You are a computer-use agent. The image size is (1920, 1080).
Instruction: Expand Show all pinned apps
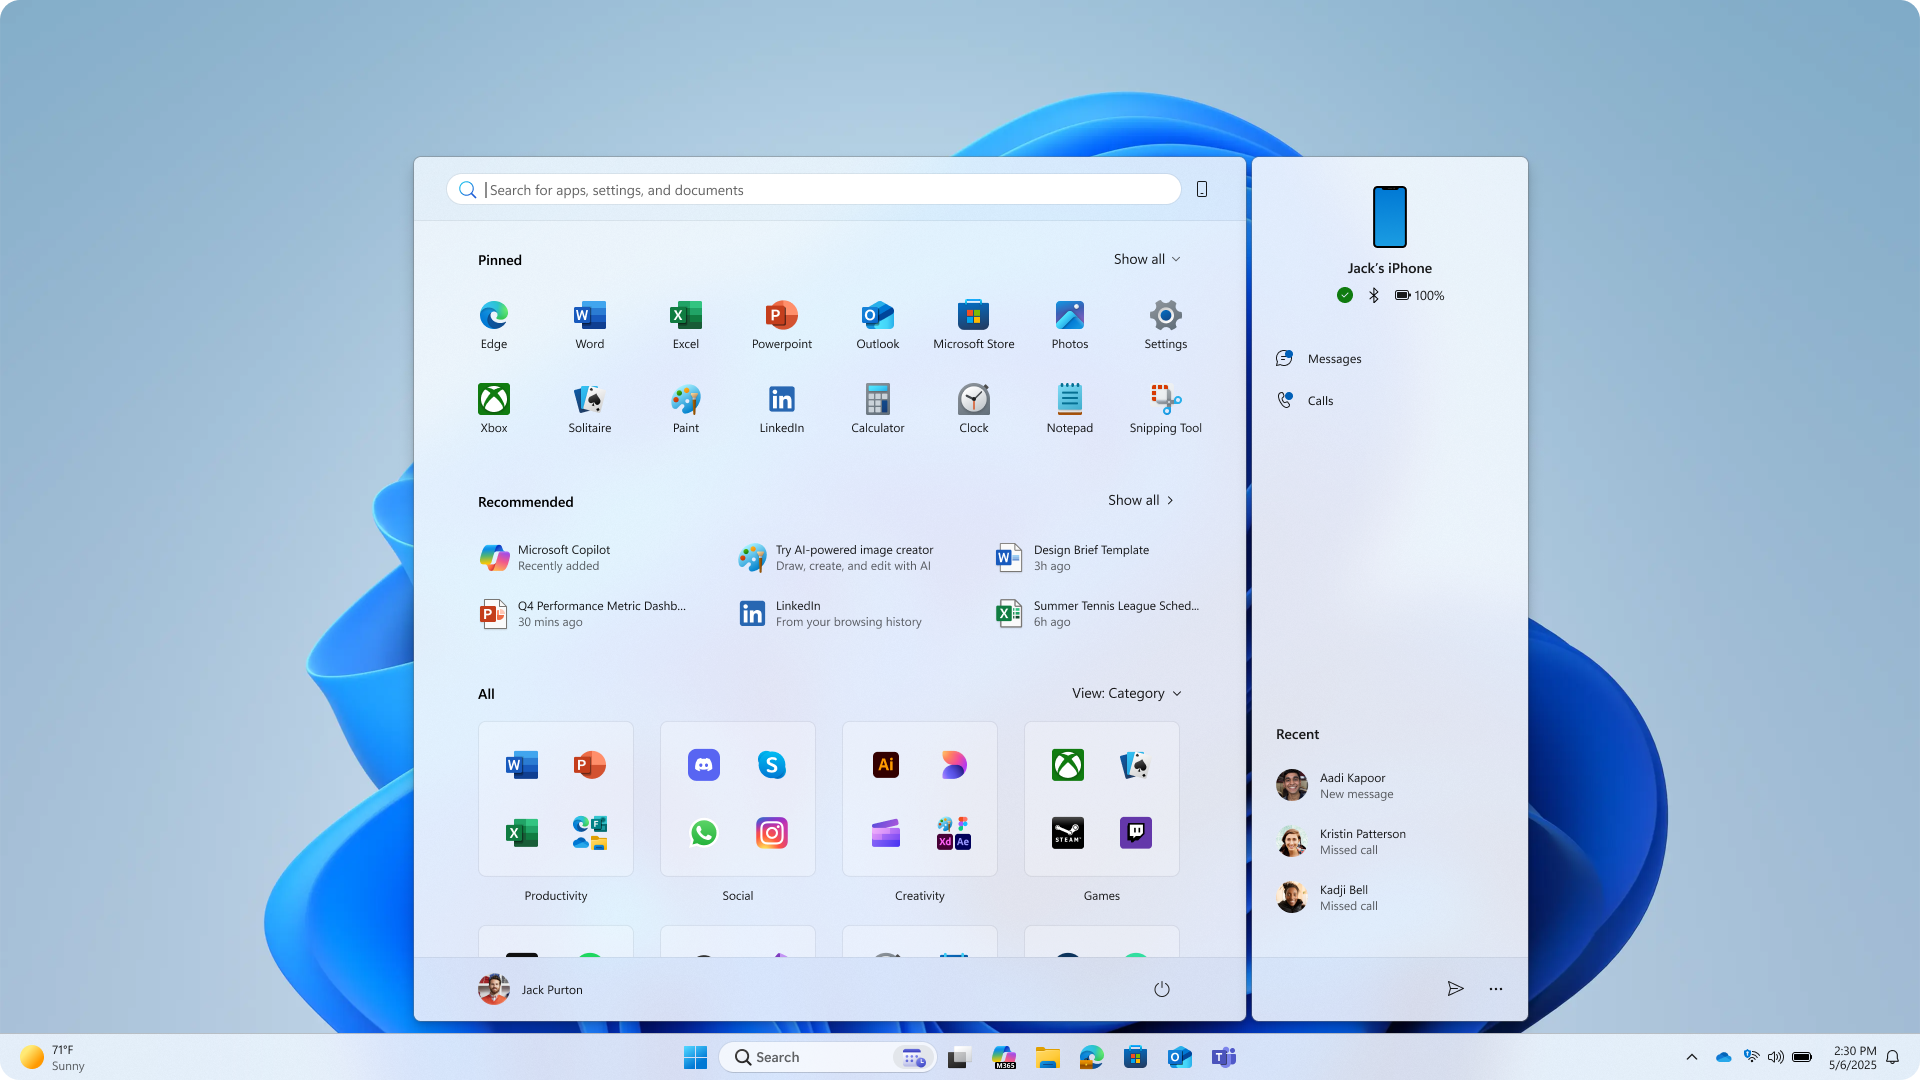coord(1146,259)
